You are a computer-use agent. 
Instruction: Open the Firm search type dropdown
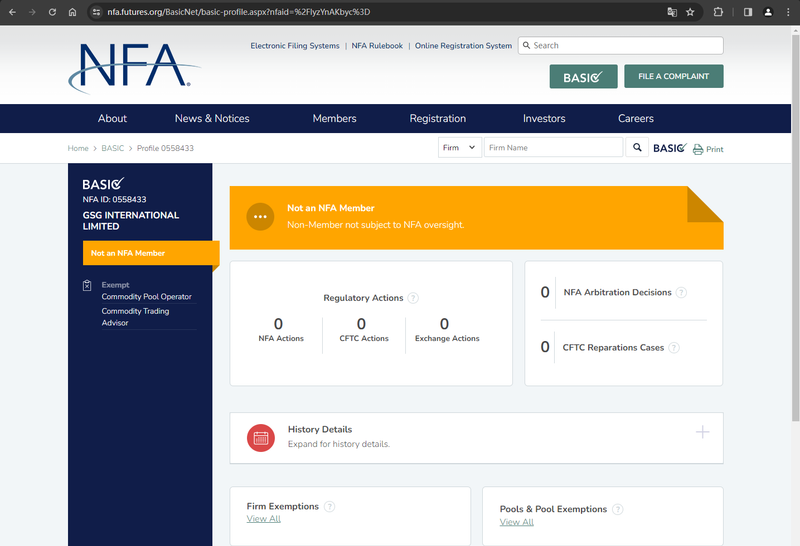pyautogui.click(x=460, y=147)
